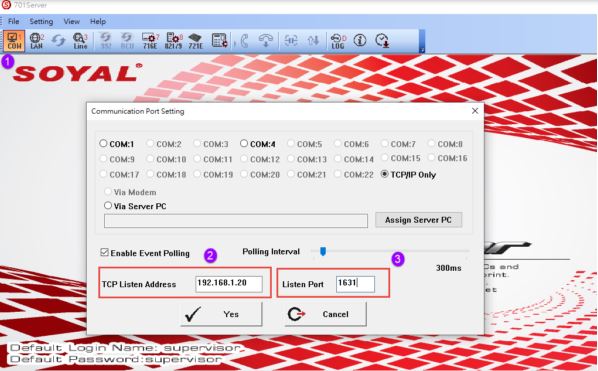Click the Line monitor toolbar icon
This screenshot has height=371, width=598.
[80, 40]
